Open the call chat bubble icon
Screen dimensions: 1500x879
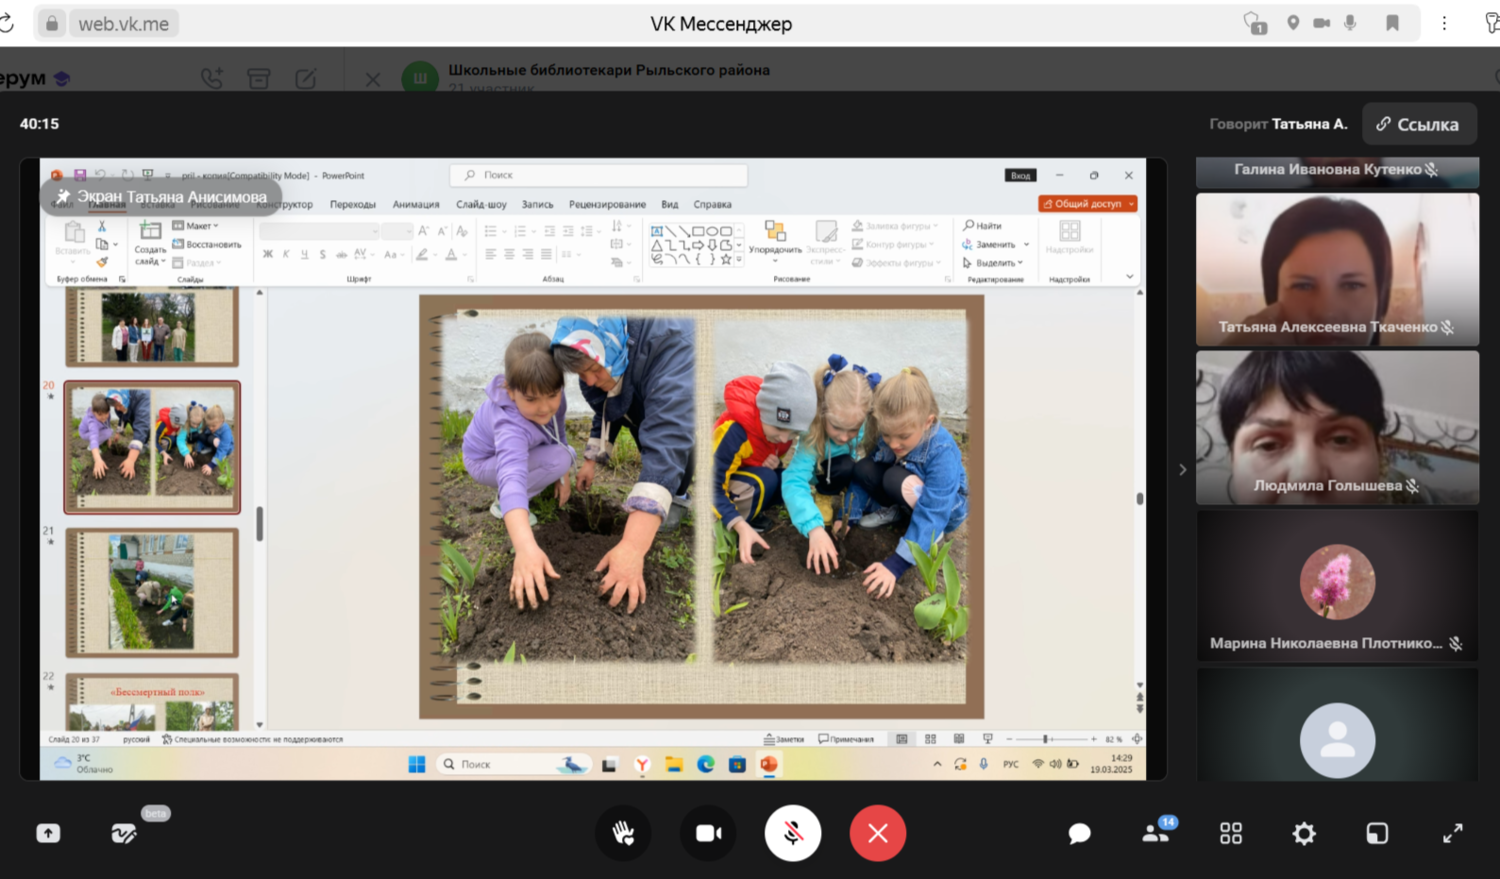tap(1079, 834)
